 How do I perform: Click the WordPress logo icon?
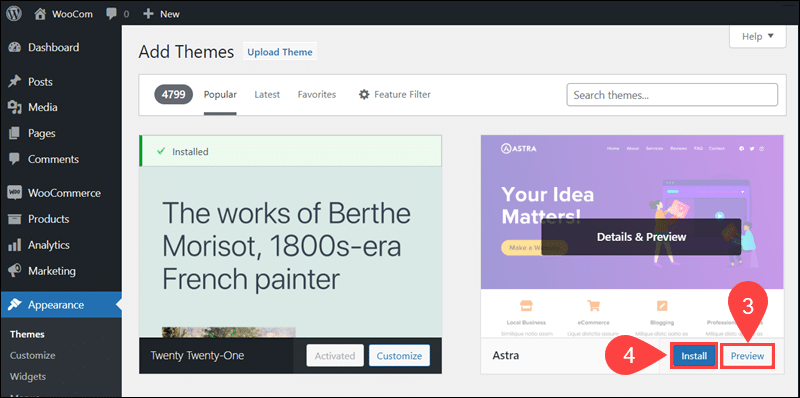14,14
